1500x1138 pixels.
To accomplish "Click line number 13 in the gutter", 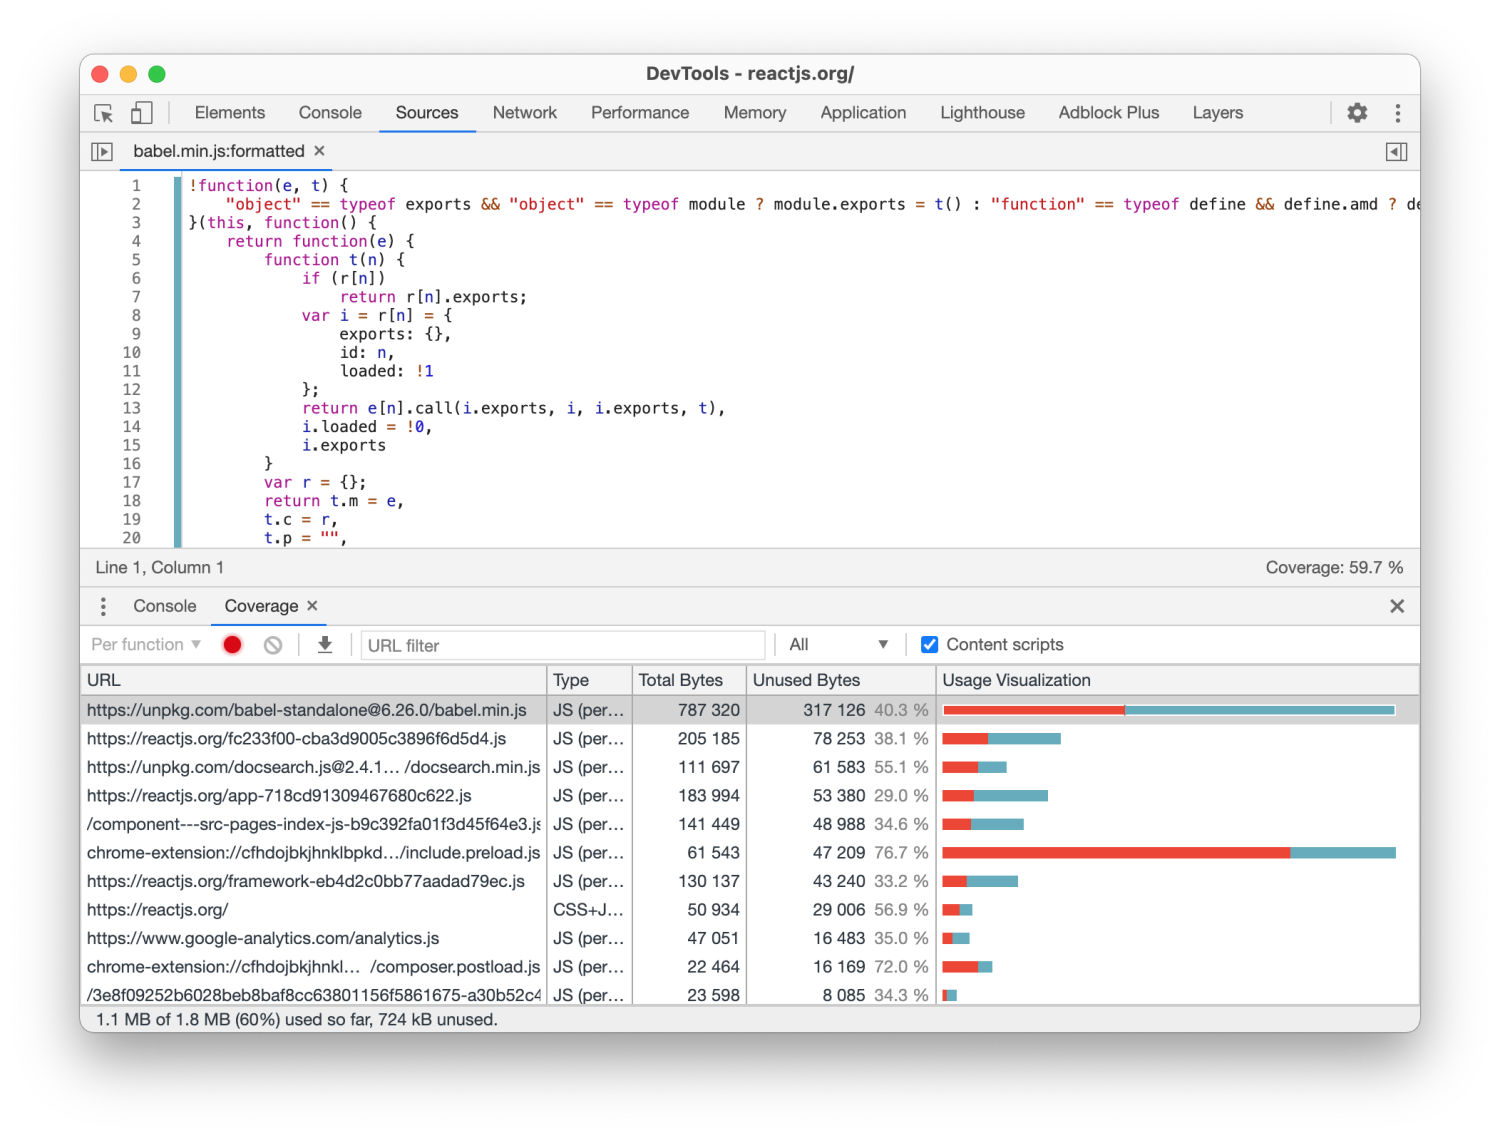I will click(x=132, y=408).
